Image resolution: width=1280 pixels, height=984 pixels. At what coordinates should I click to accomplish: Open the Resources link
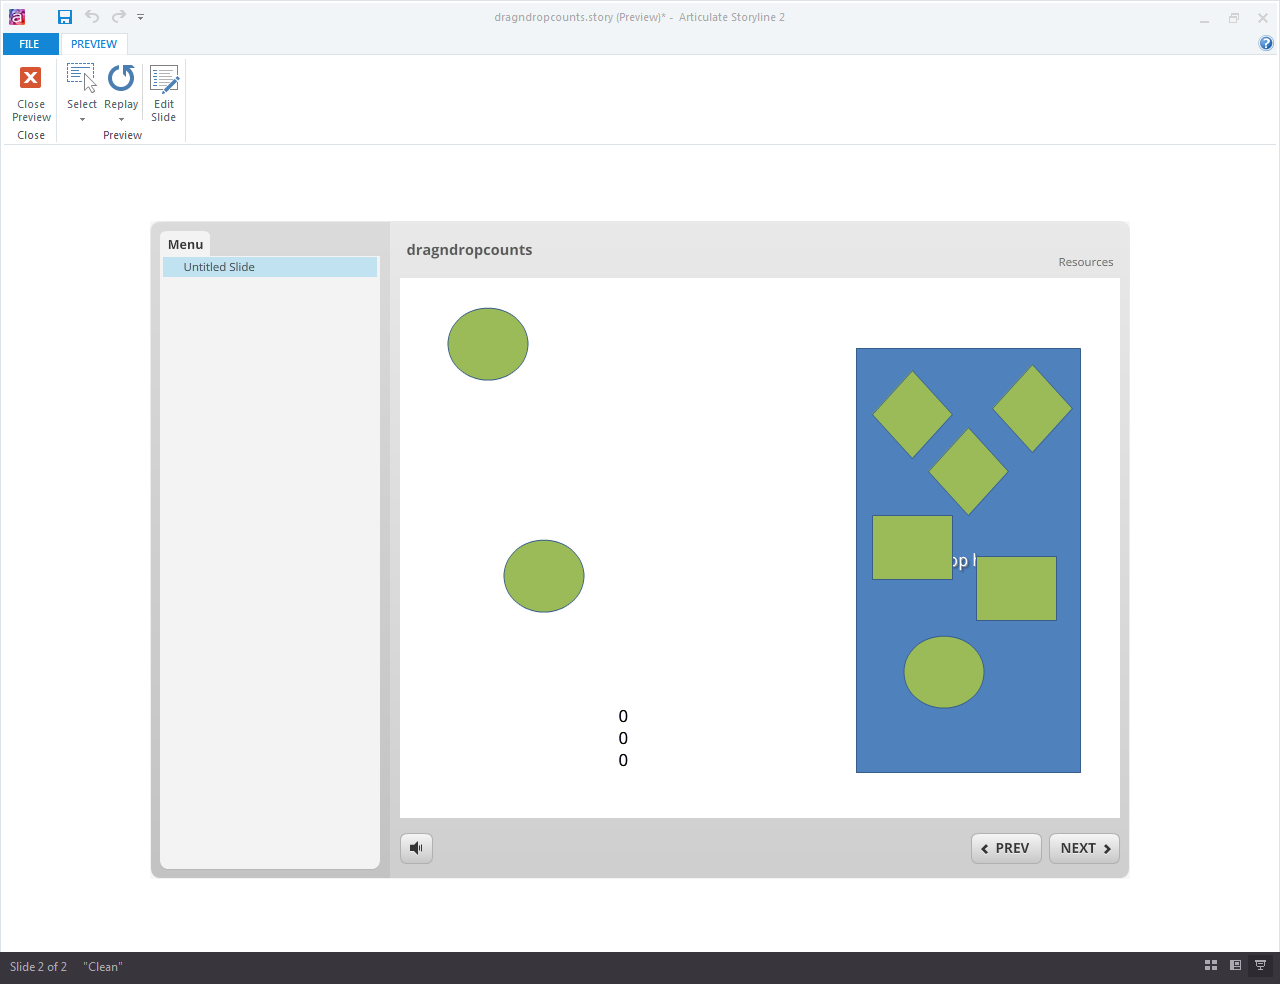[x=1086, y=262]
